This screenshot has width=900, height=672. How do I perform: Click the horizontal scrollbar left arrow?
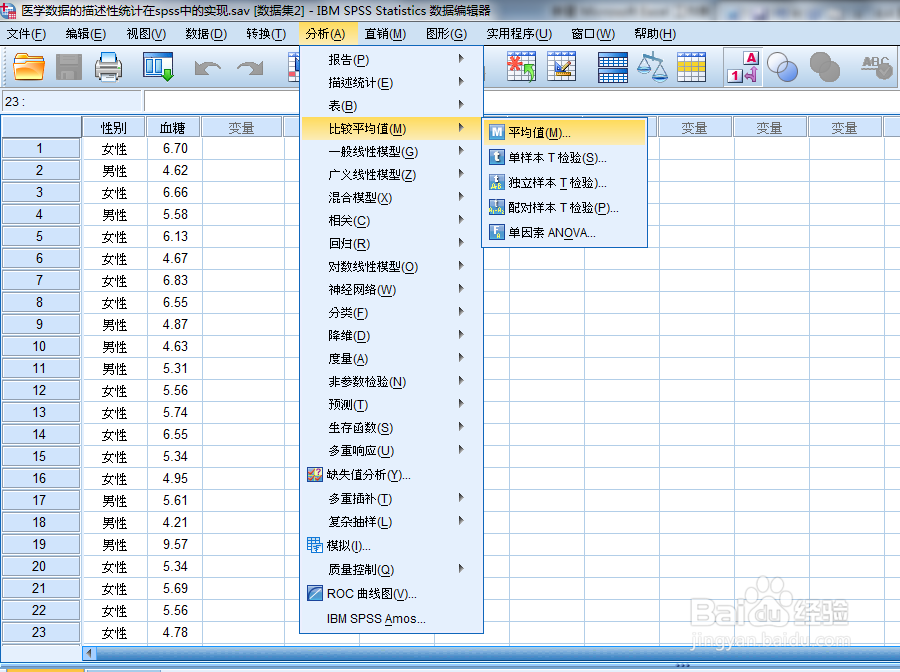(x=89, y=653)
